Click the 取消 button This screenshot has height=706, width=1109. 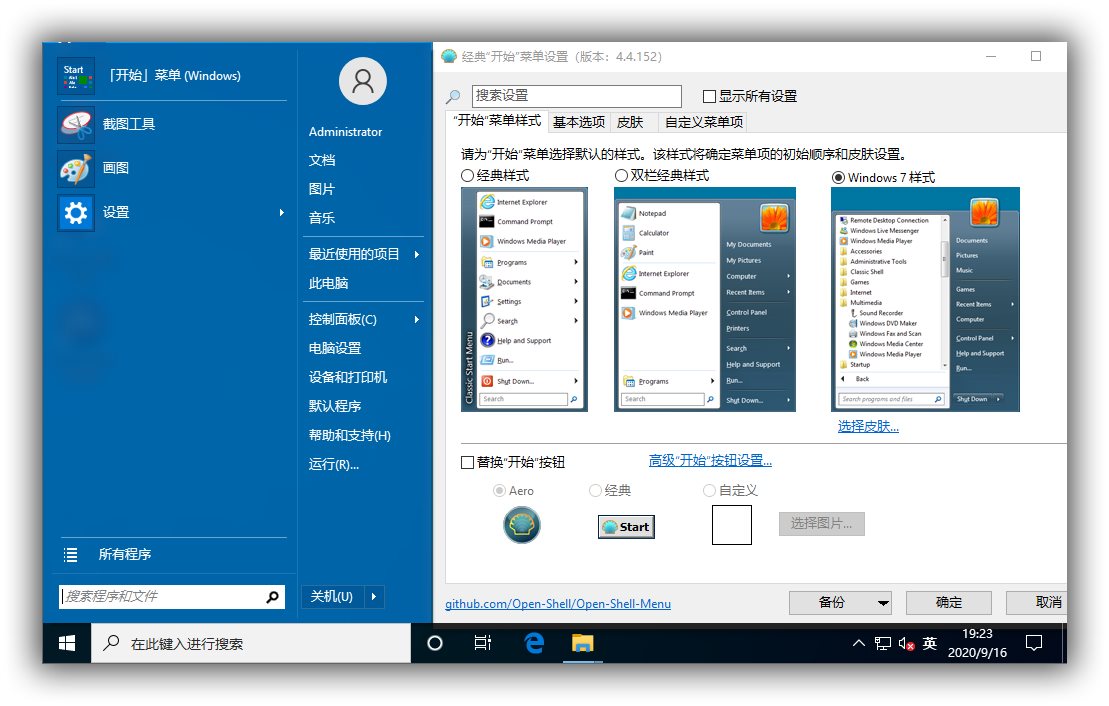pyautogui.click(x=1037, y=603)
